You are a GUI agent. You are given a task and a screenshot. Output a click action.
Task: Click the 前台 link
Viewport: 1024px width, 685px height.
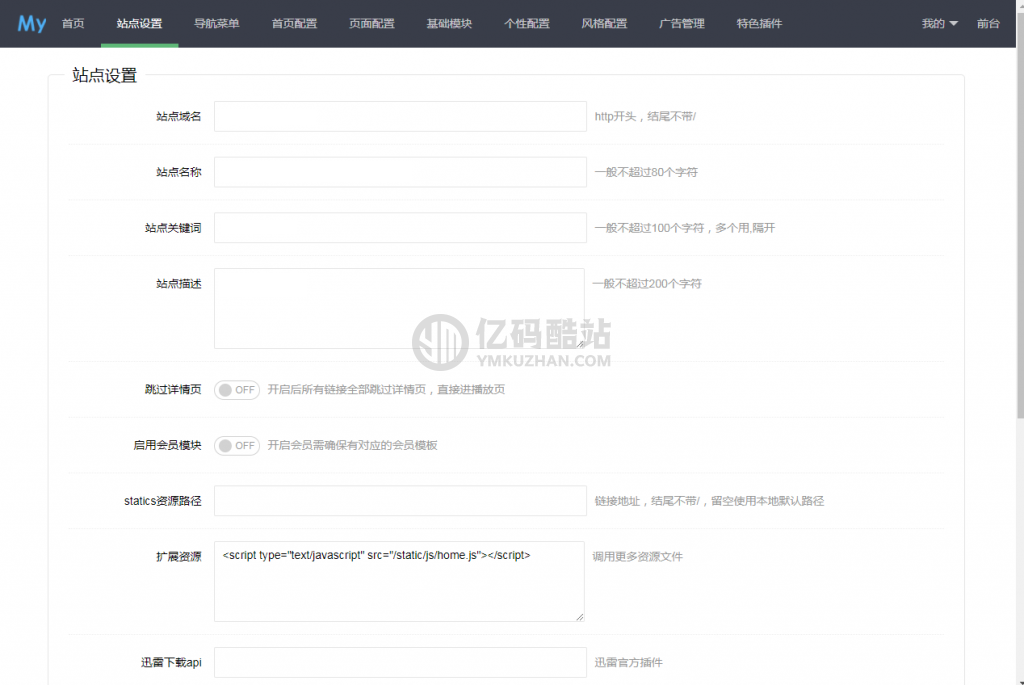pos(988,24)
